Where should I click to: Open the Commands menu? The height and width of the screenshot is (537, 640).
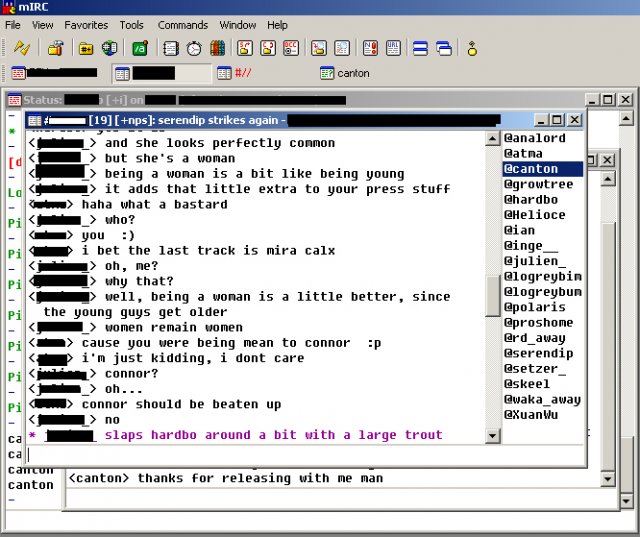[x=183, y=25]
